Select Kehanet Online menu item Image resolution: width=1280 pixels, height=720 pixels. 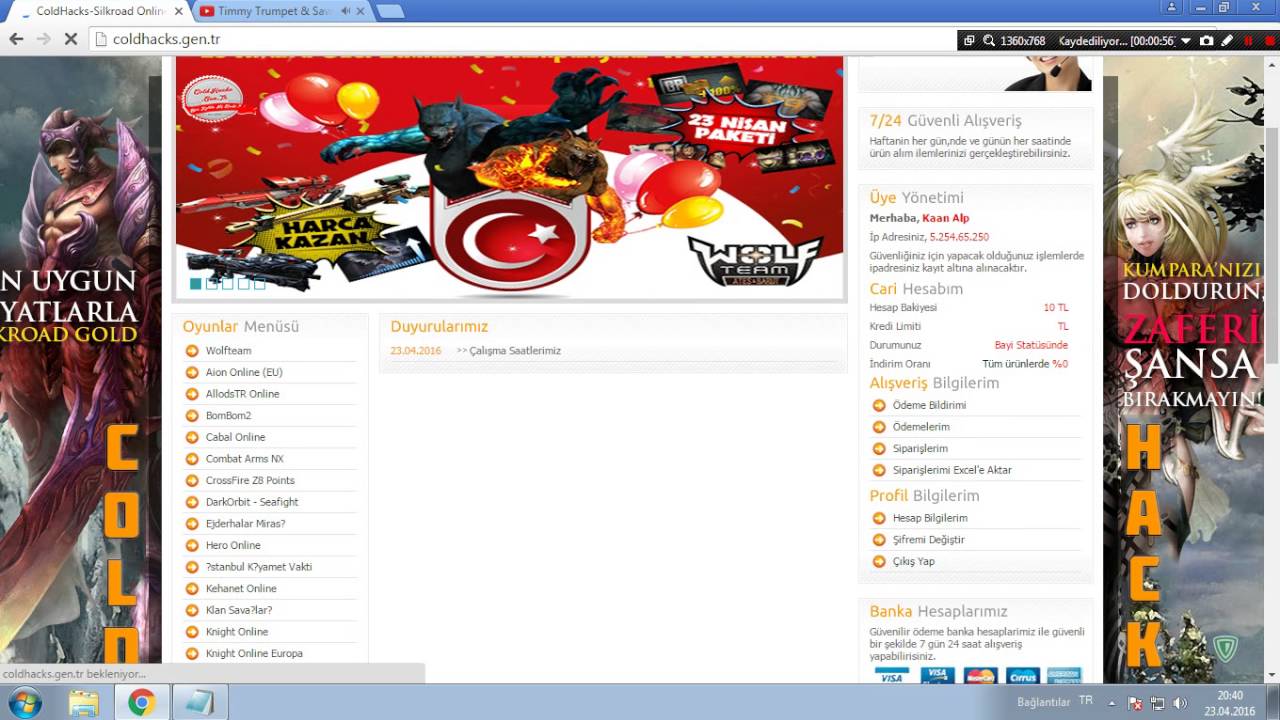click(x=241, y=589)
